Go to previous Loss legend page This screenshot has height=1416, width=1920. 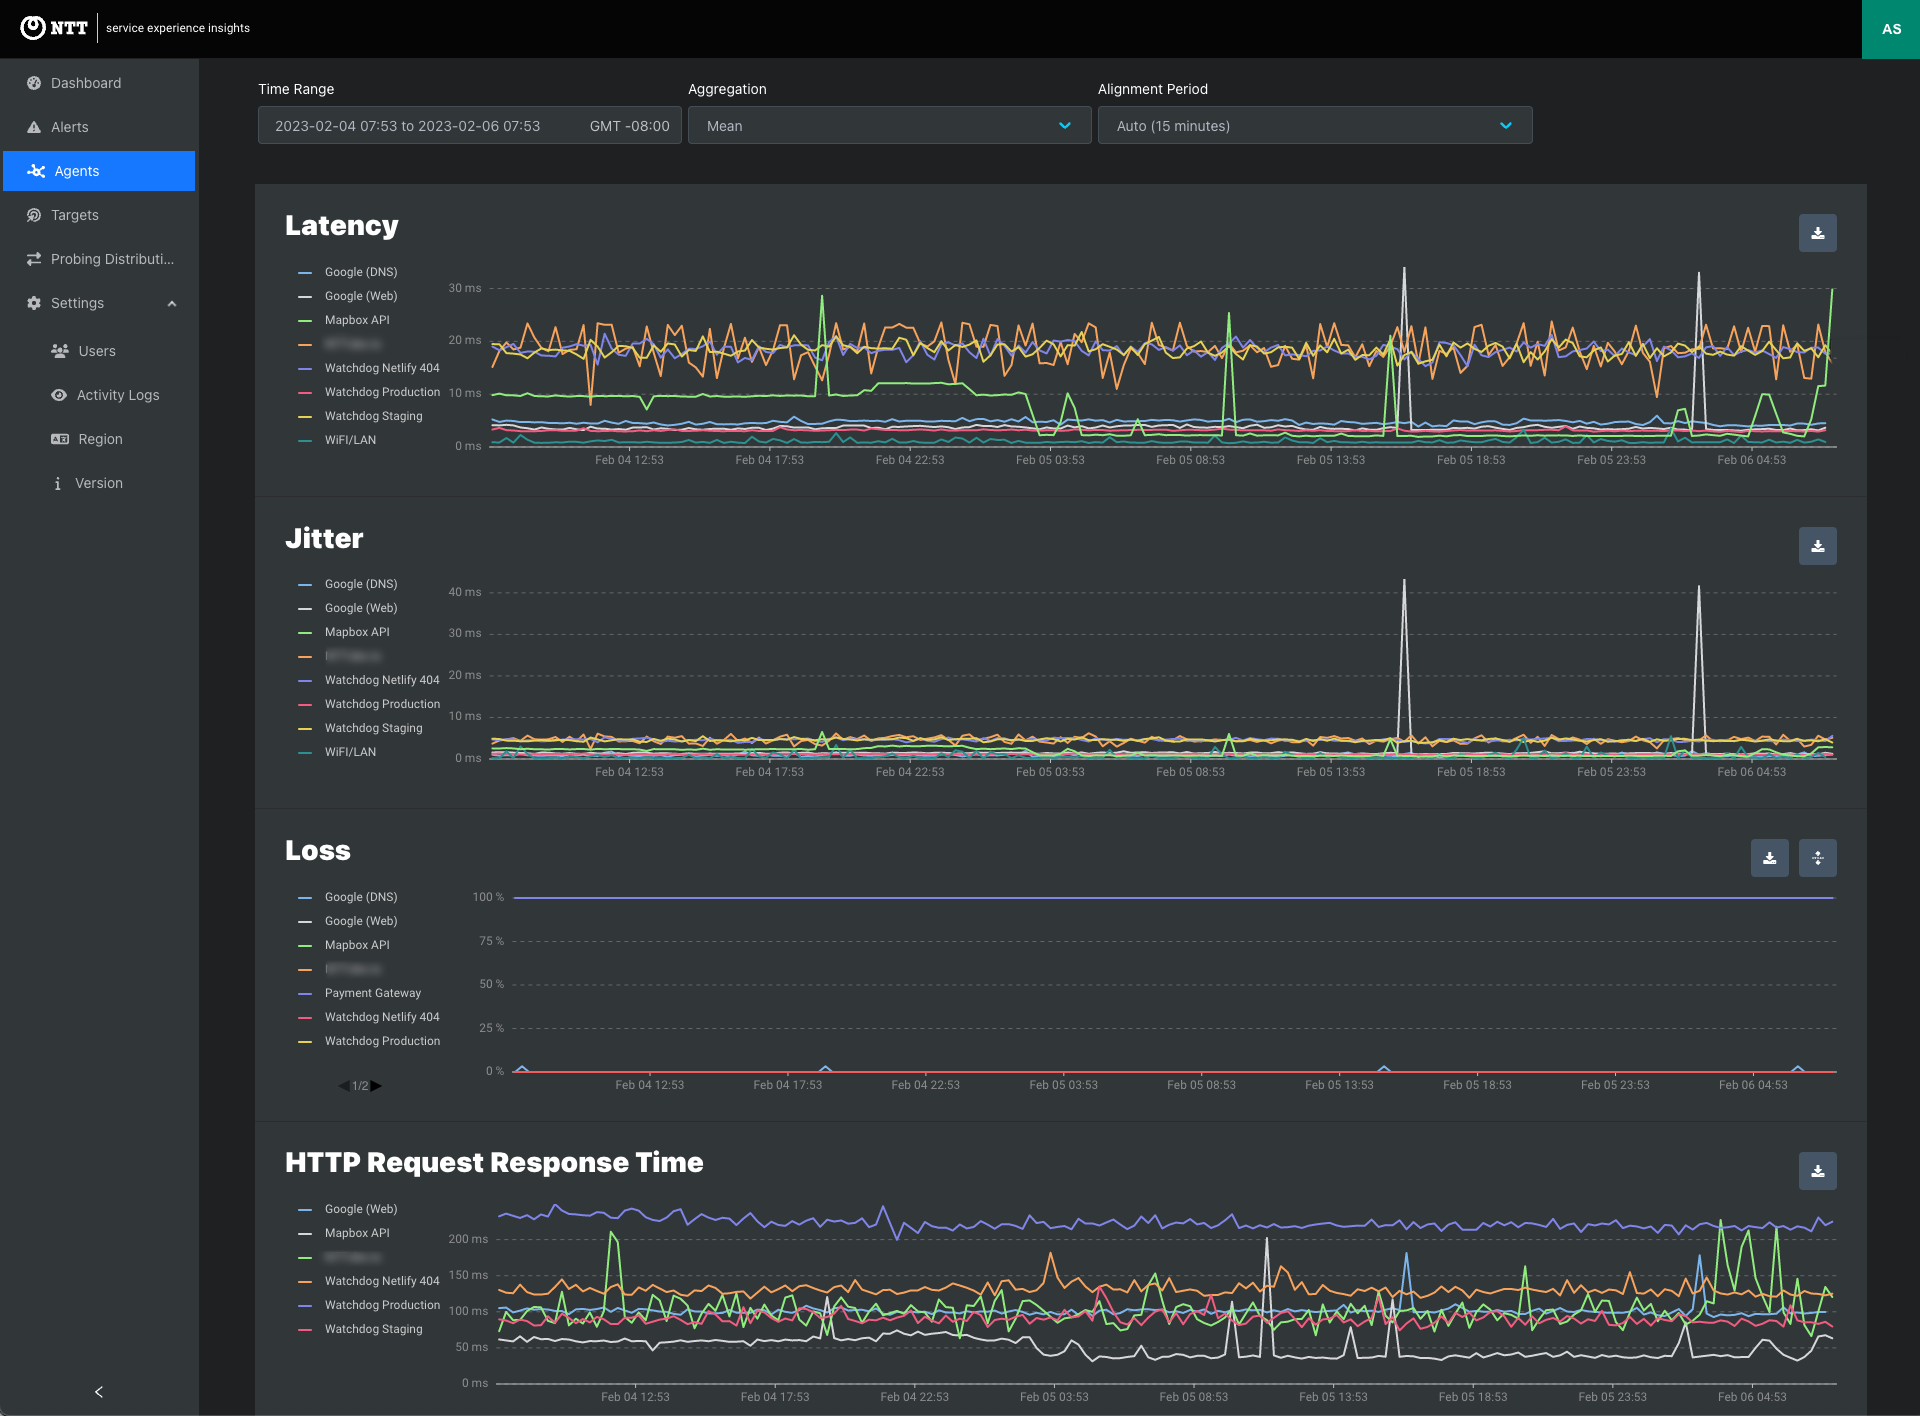(344, 1086)
